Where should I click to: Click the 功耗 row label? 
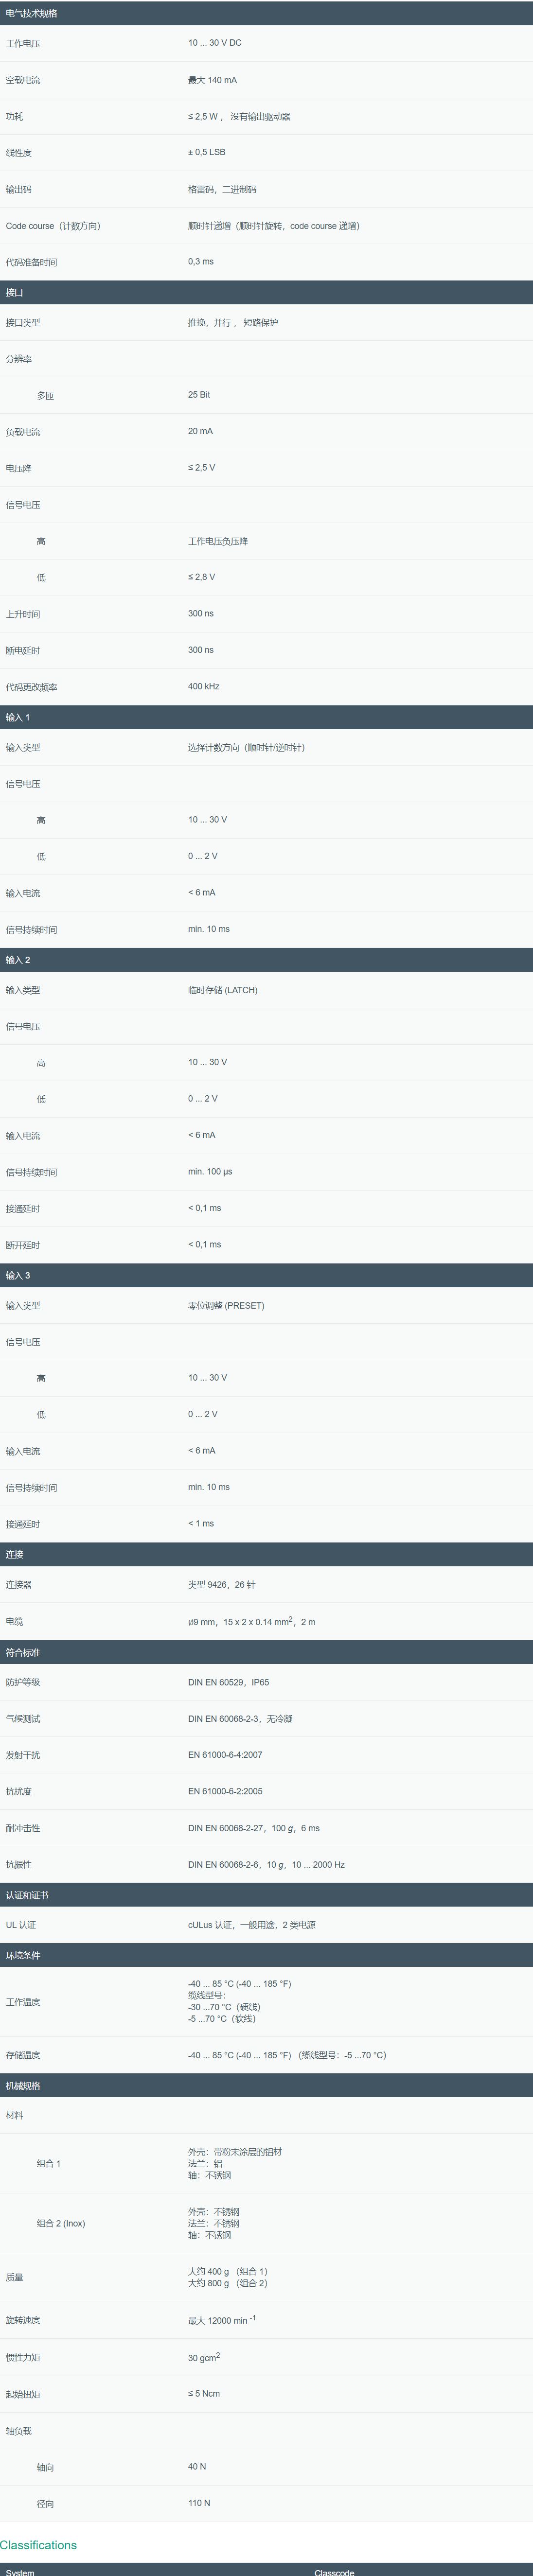[x=14, y=117]
